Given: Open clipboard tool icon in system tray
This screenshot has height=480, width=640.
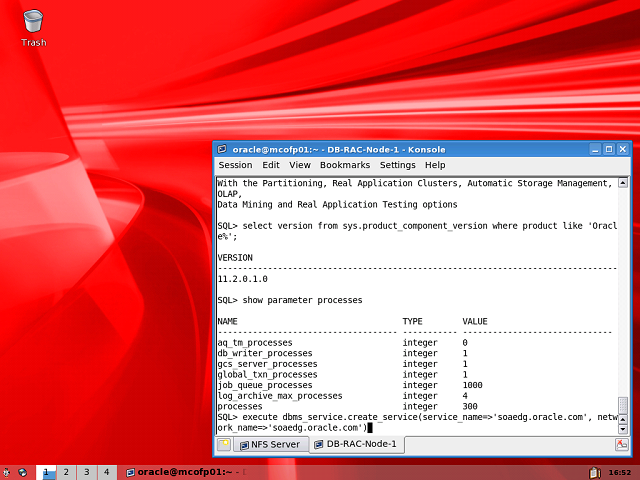Looking at the screenshot, I should pos(595,473).
